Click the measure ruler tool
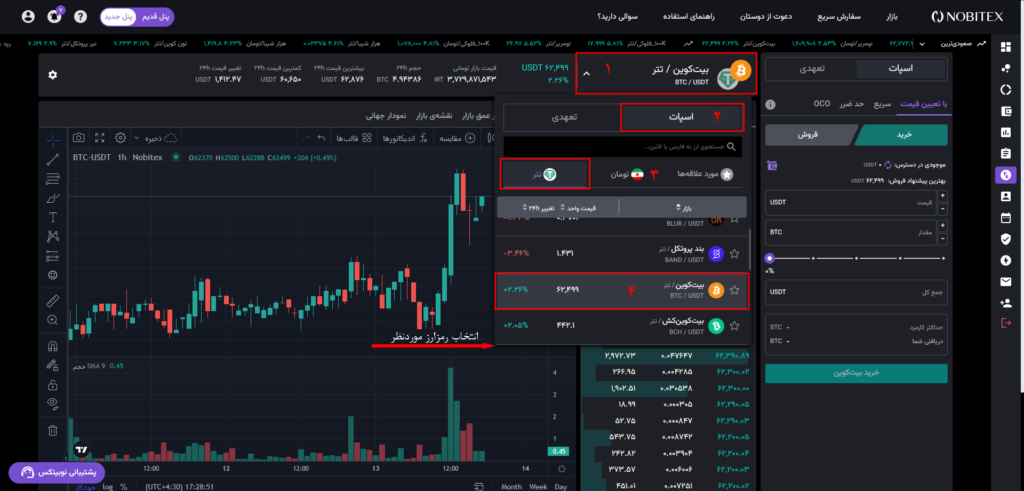This screenshot has width=1024, height=491. coord(52,300)
